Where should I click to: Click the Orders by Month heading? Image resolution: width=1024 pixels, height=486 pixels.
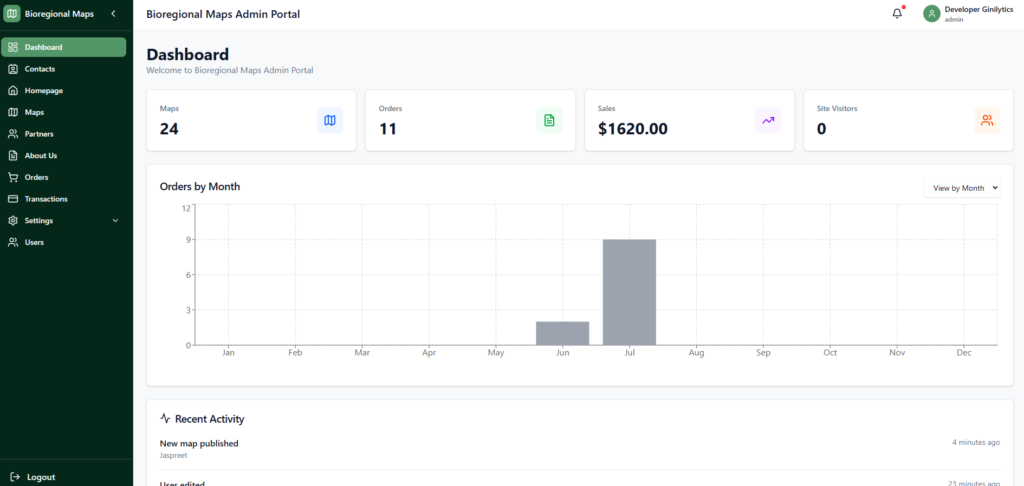[x=200, y=187]
